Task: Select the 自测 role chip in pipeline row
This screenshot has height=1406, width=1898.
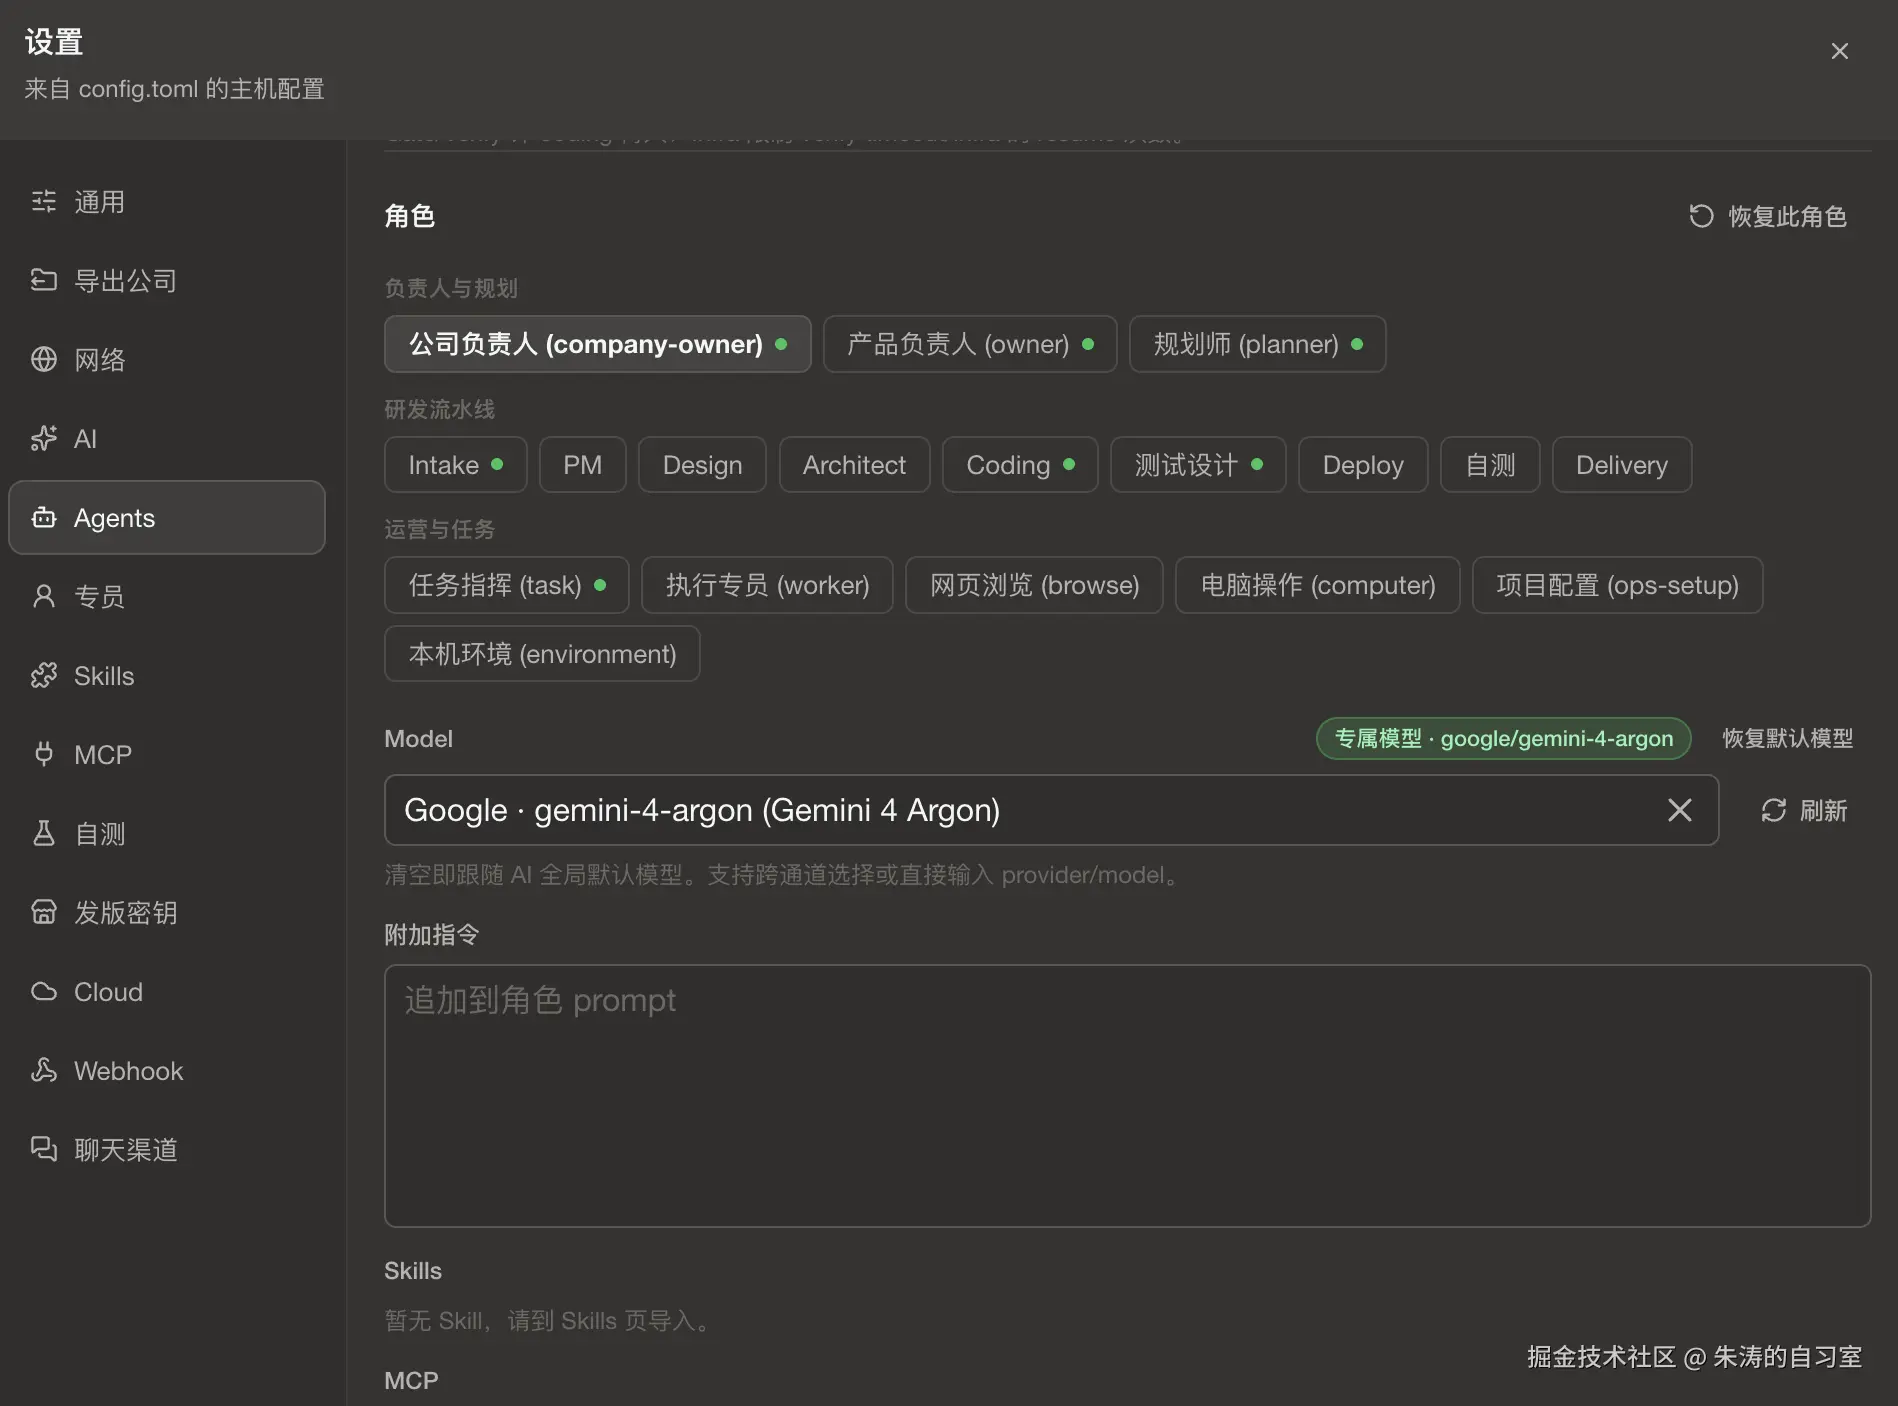Action: 1491,465
